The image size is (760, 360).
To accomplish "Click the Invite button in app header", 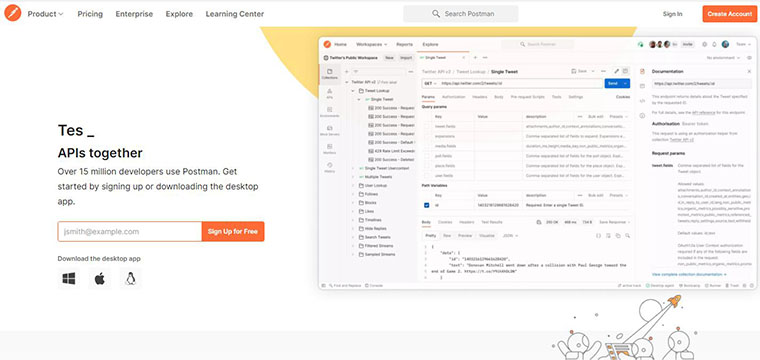I will point(687,44).
